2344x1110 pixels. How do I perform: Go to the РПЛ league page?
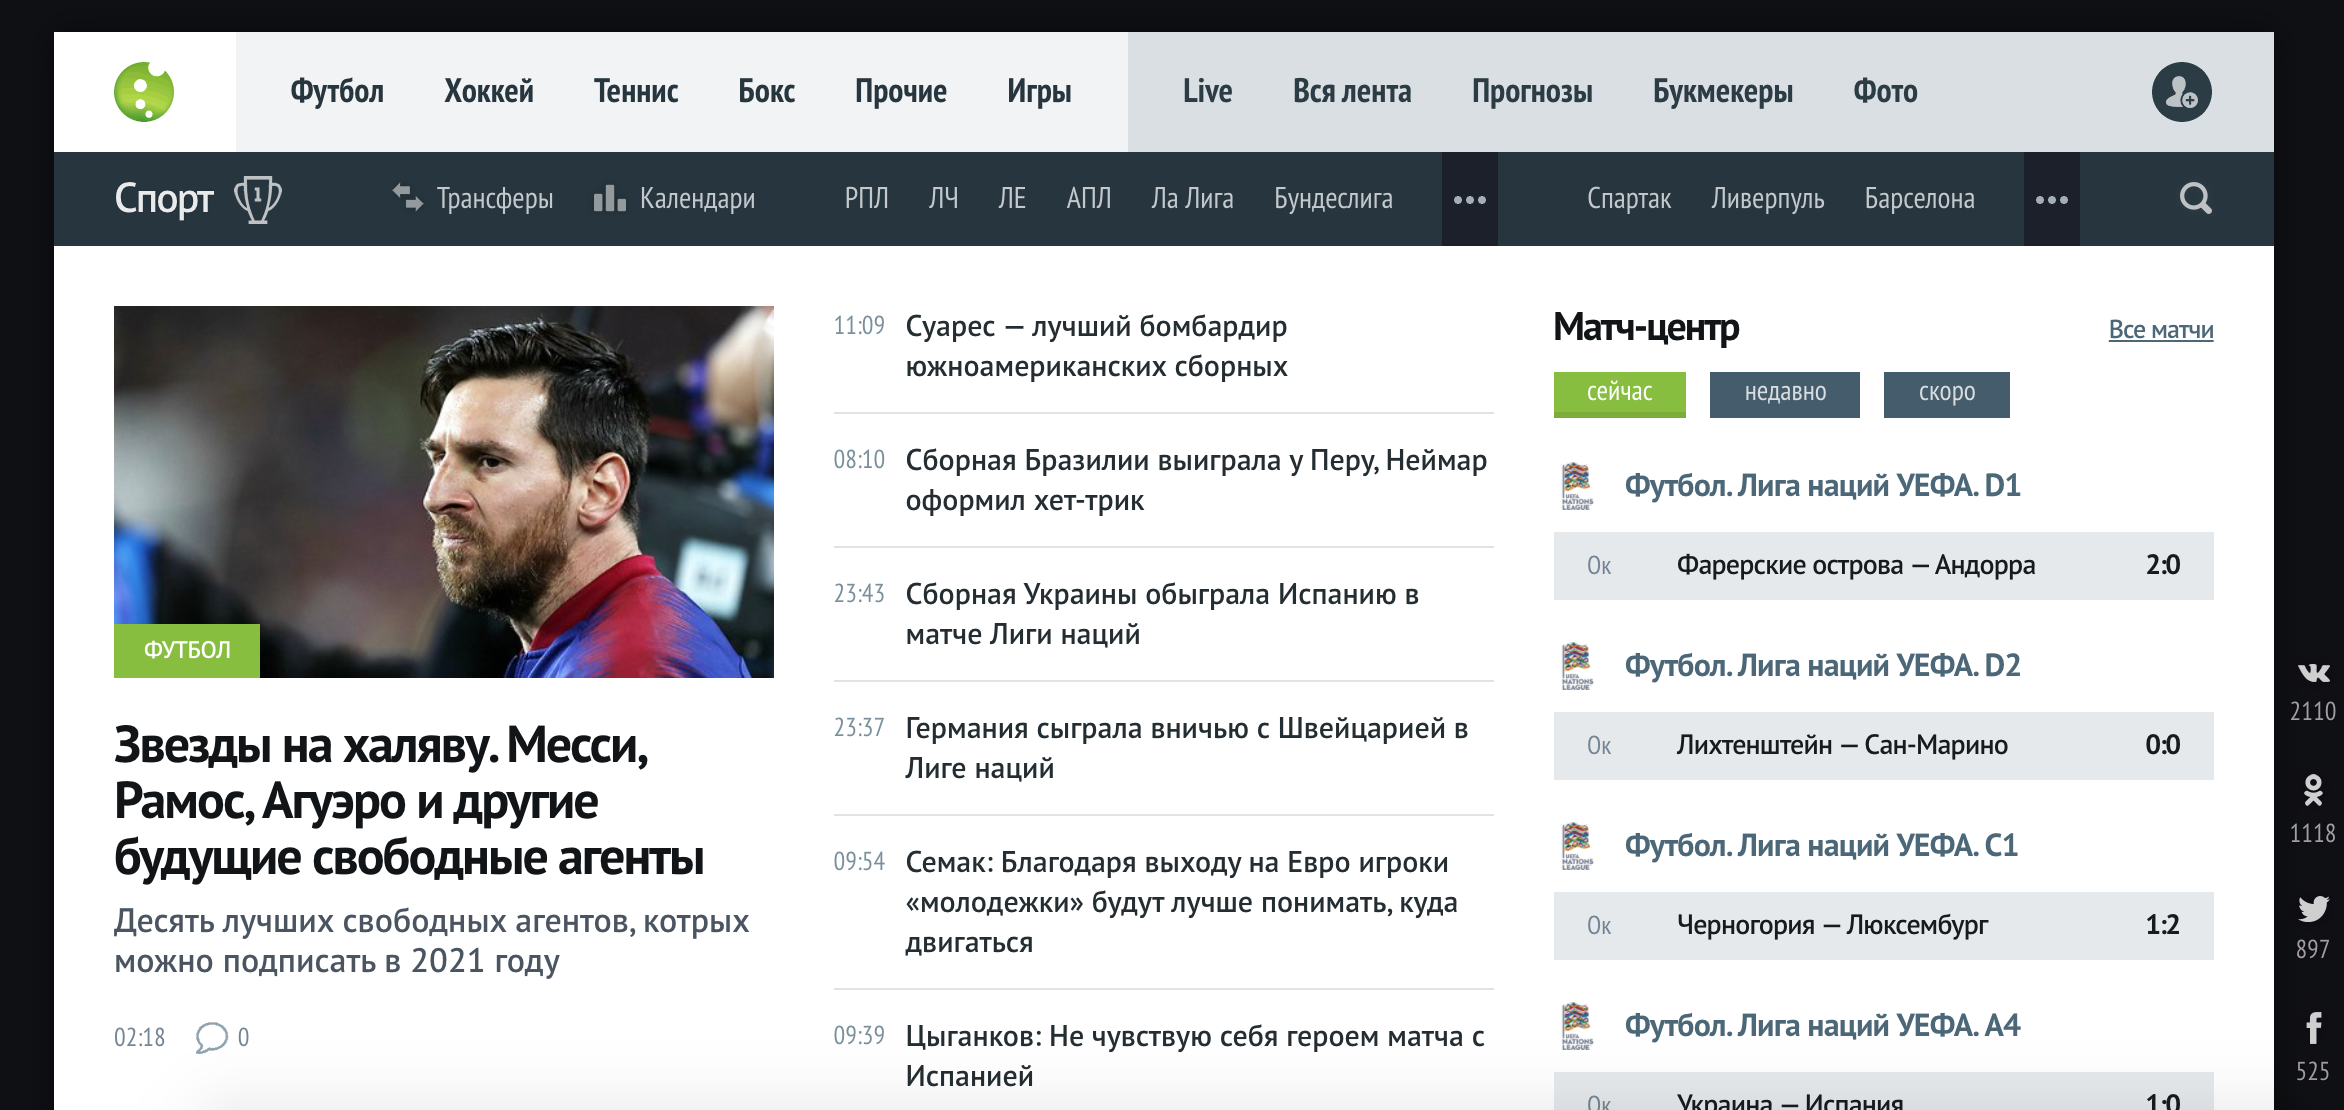click(866, 199)
